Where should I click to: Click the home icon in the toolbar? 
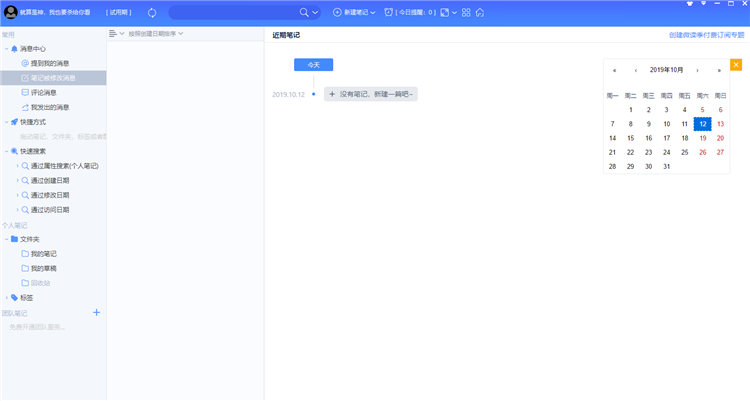pos(480,12)
